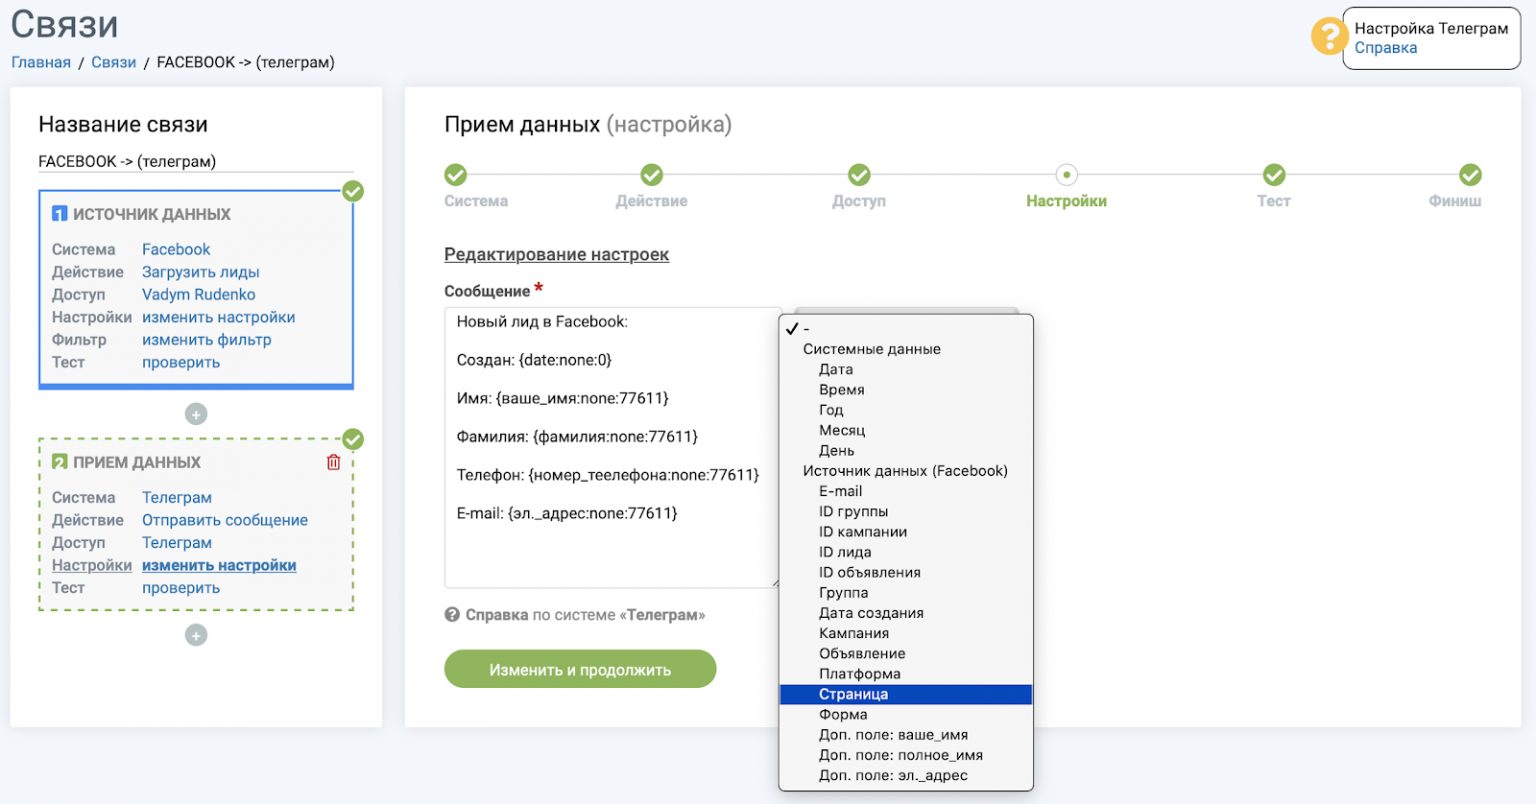This screenshot has width=1536, height=804.
Task: Click green number 2 icon of ПРИЕМ ДАННЫХ
Action: pyautogui.click(x=59, y=462)
